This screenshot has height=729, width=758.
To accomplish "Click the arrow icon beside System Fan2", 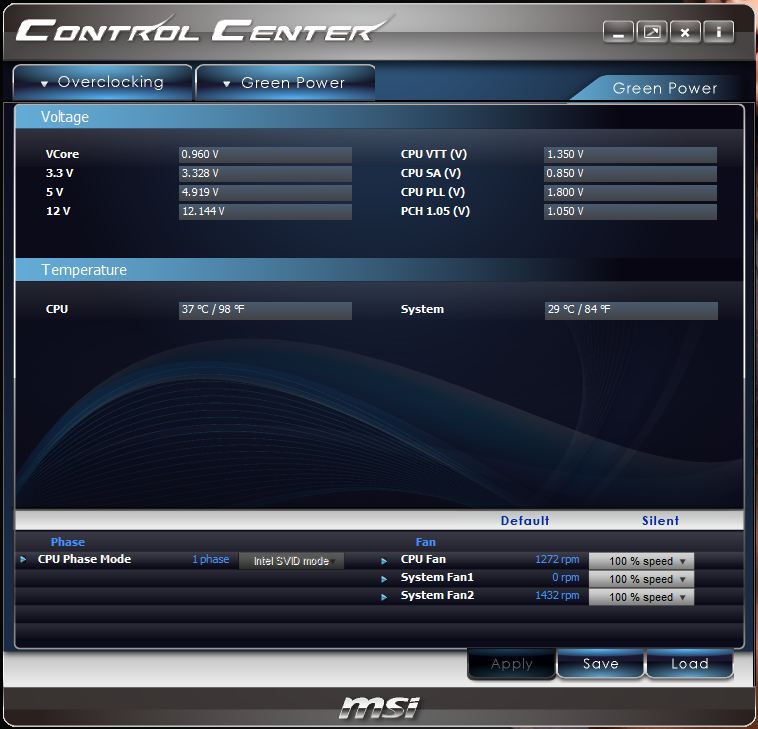I will tap(384, 597).
